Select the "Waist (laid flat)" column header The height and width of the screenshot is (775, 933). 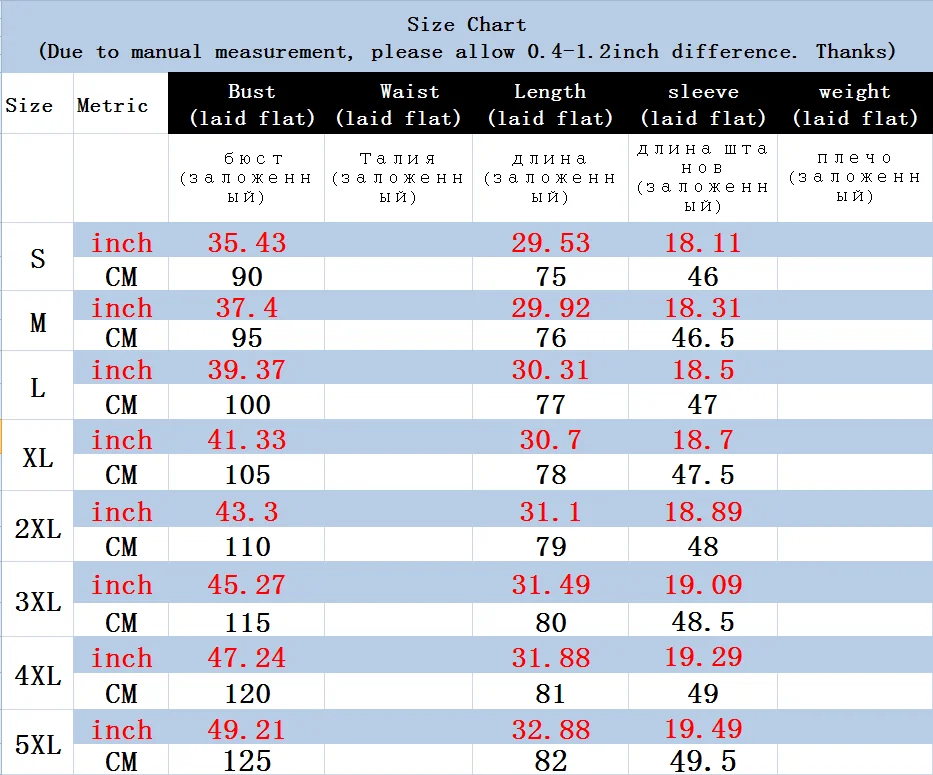click(x=398, y=104)
